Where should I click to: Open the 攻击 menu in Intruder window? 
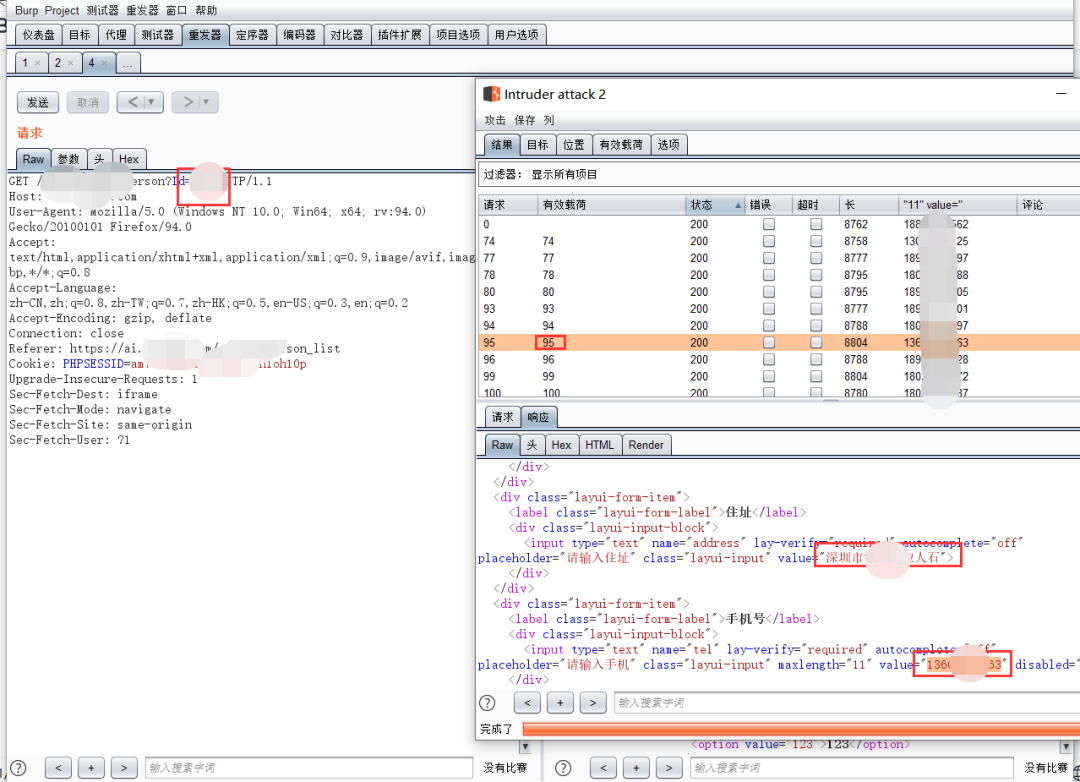495,120
